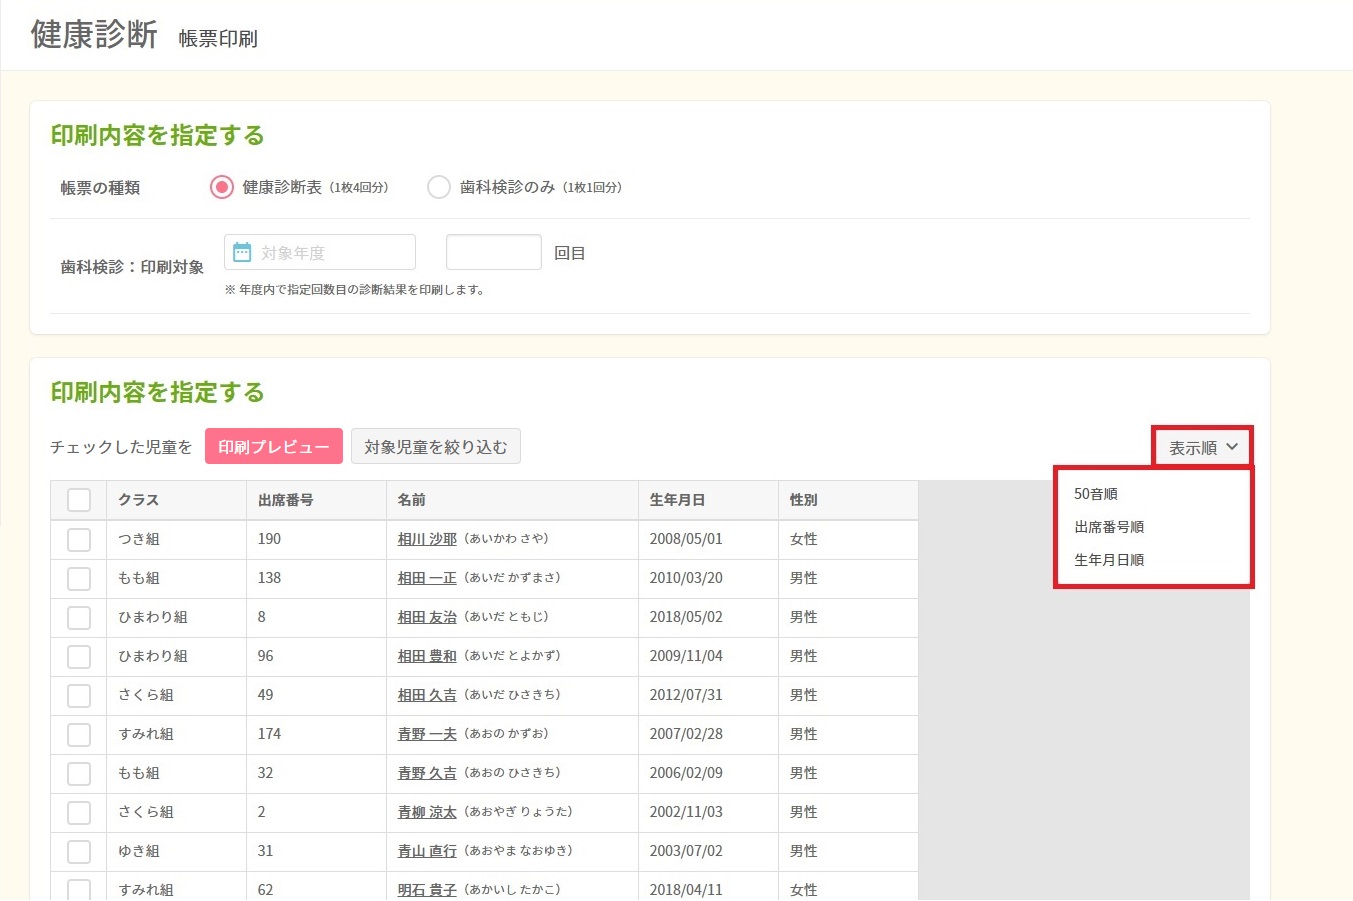Viewport: 1353px width, 901px height.
Task: Toggle the select-all checkbox in table header
Action: coord(79,500)
